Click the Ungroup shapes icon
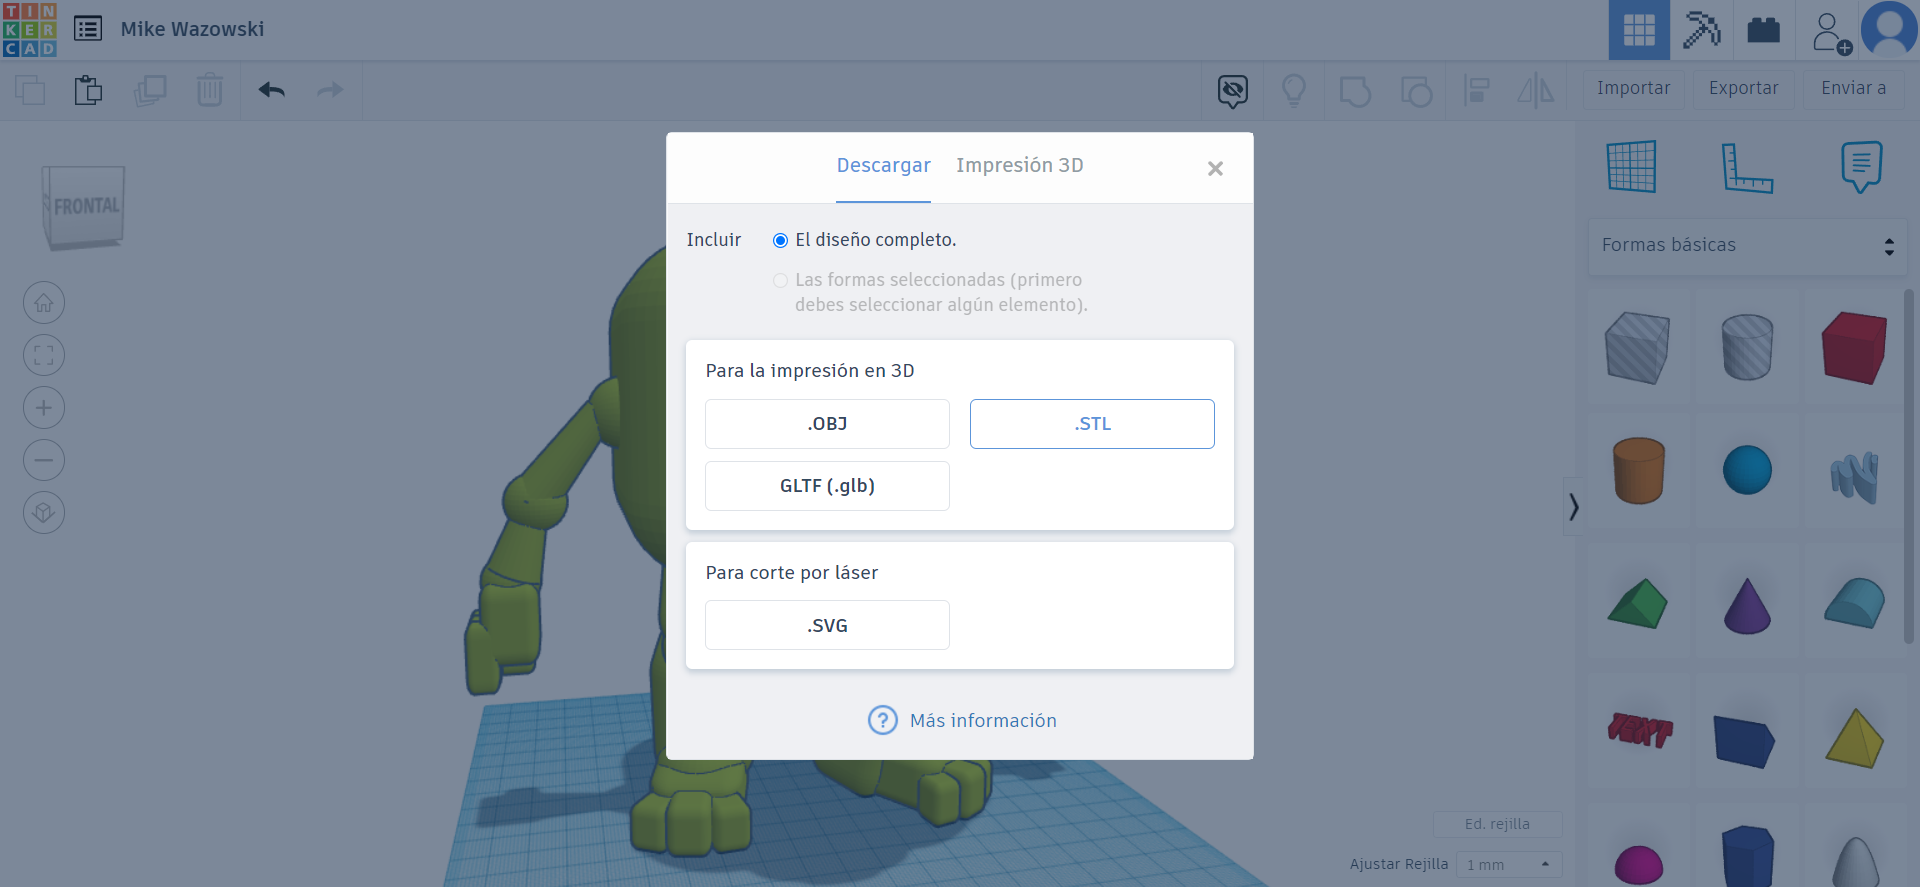 pyautogui.click(x=1416, y=91)
